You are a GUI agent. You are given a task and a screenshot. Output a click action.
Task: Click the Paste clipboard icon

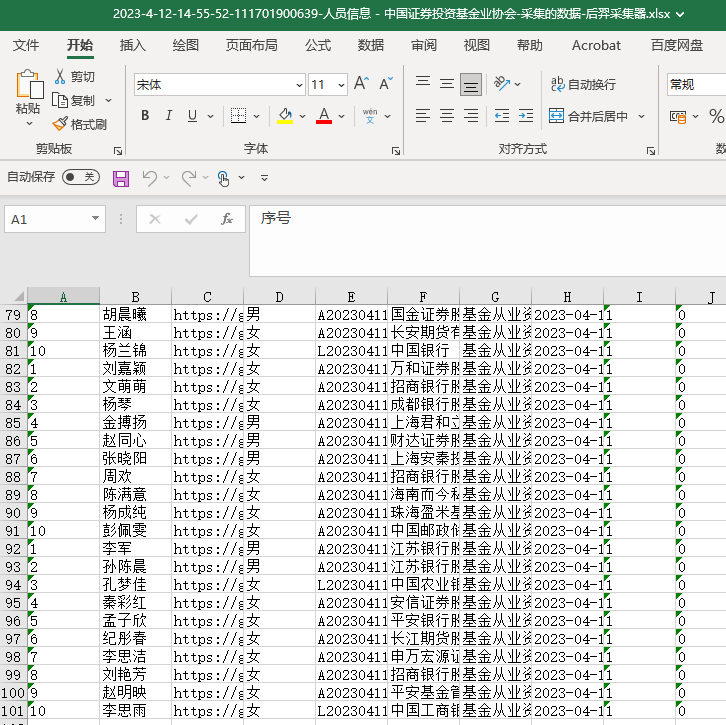click(x=30, y=85)
